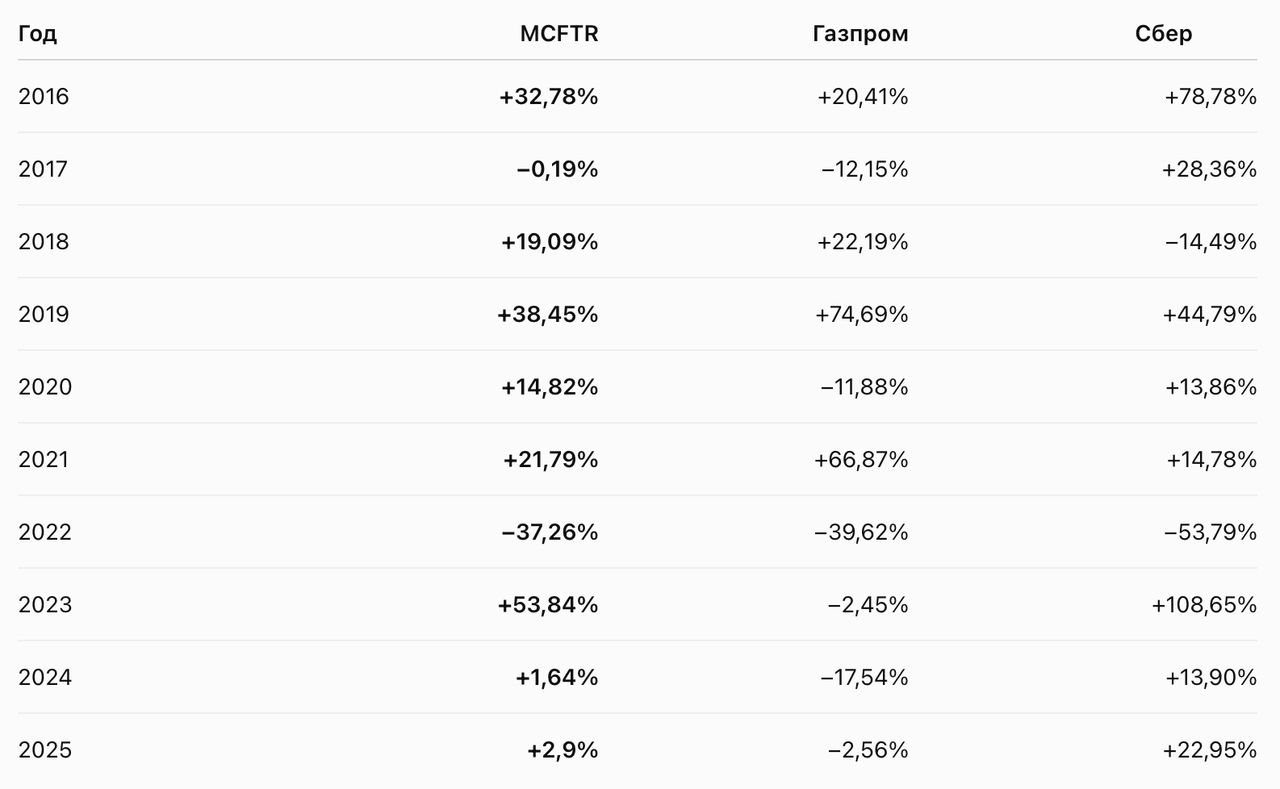Click MCFTR value +53,84% in 2023
Image resolution: width=1280 pixels, height=789 pixels.
(548, 605)
